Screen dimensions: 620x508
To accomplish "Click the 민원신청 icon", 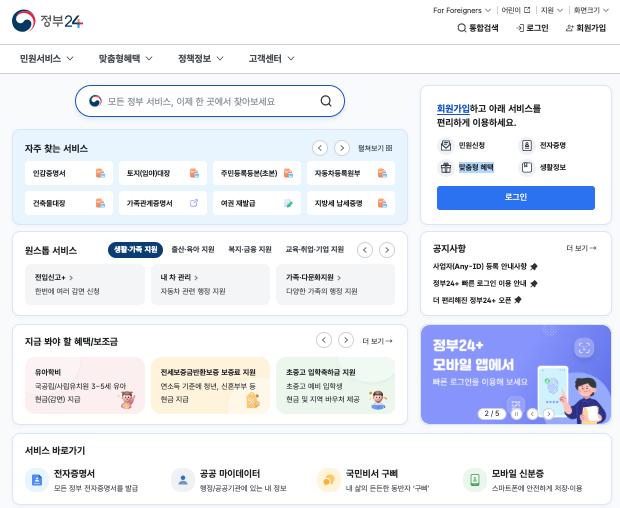I will click(x=446, y=145).
